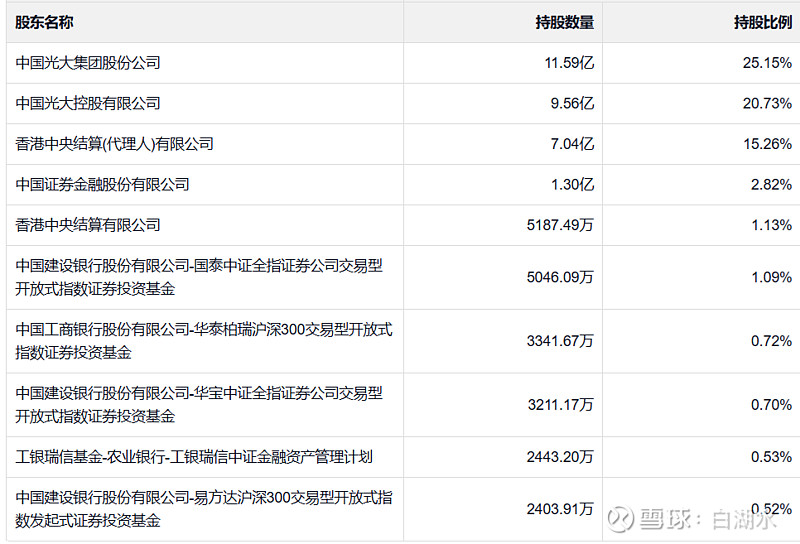Select the 7.04亿 holding value

[x=572, y=144]
